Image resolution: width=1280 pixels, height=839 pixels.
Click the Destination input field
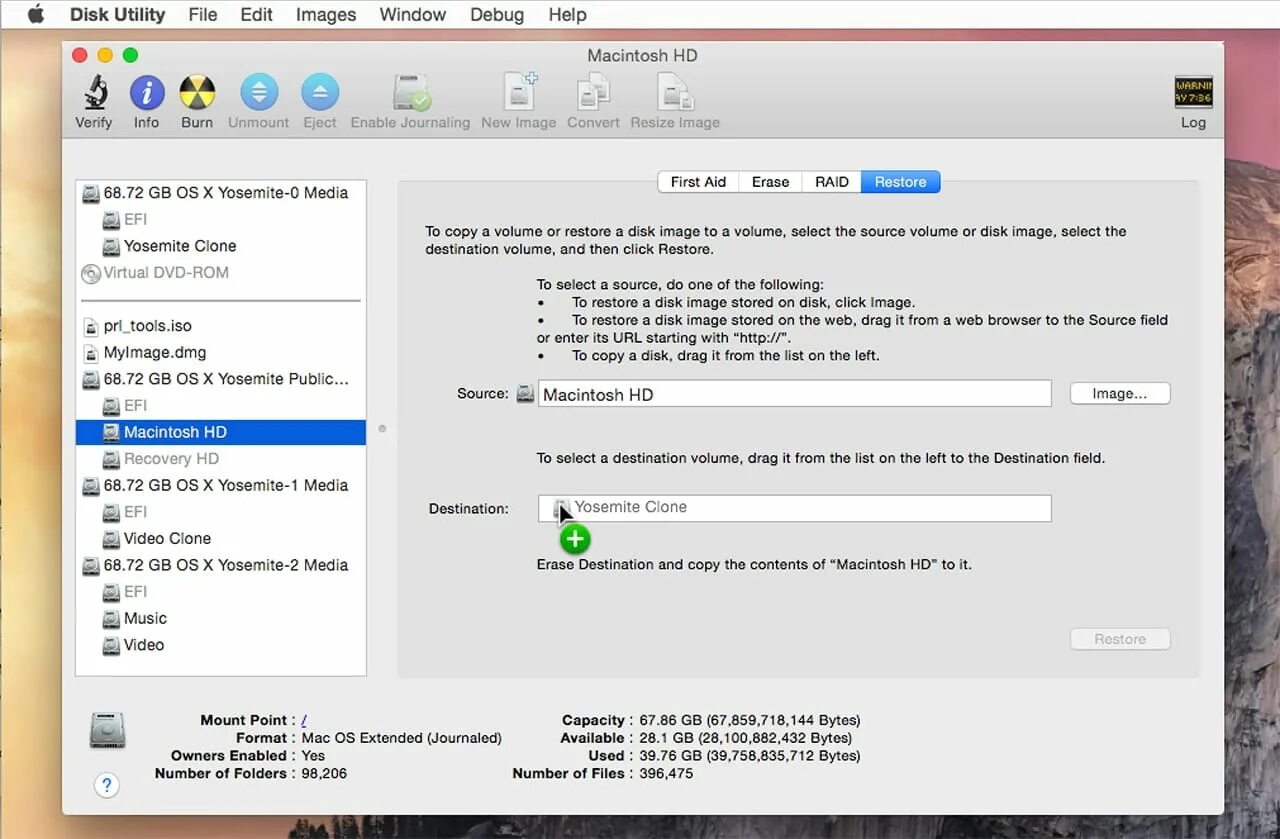pyautogui.click(x=795, y=508)
